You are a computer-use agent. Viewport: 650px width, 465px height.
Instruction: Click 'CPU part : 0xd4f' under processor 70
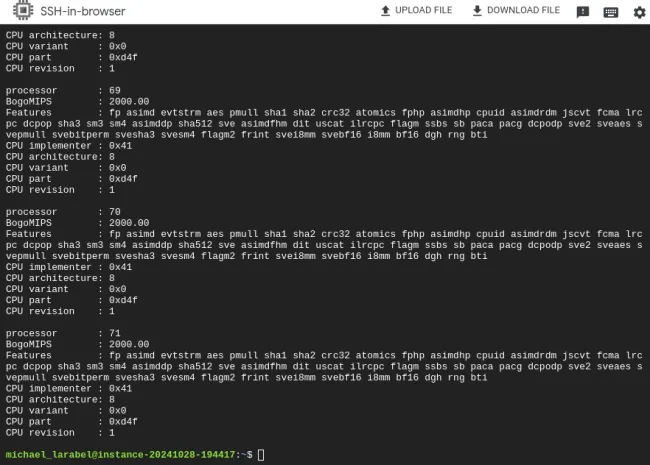72,300
